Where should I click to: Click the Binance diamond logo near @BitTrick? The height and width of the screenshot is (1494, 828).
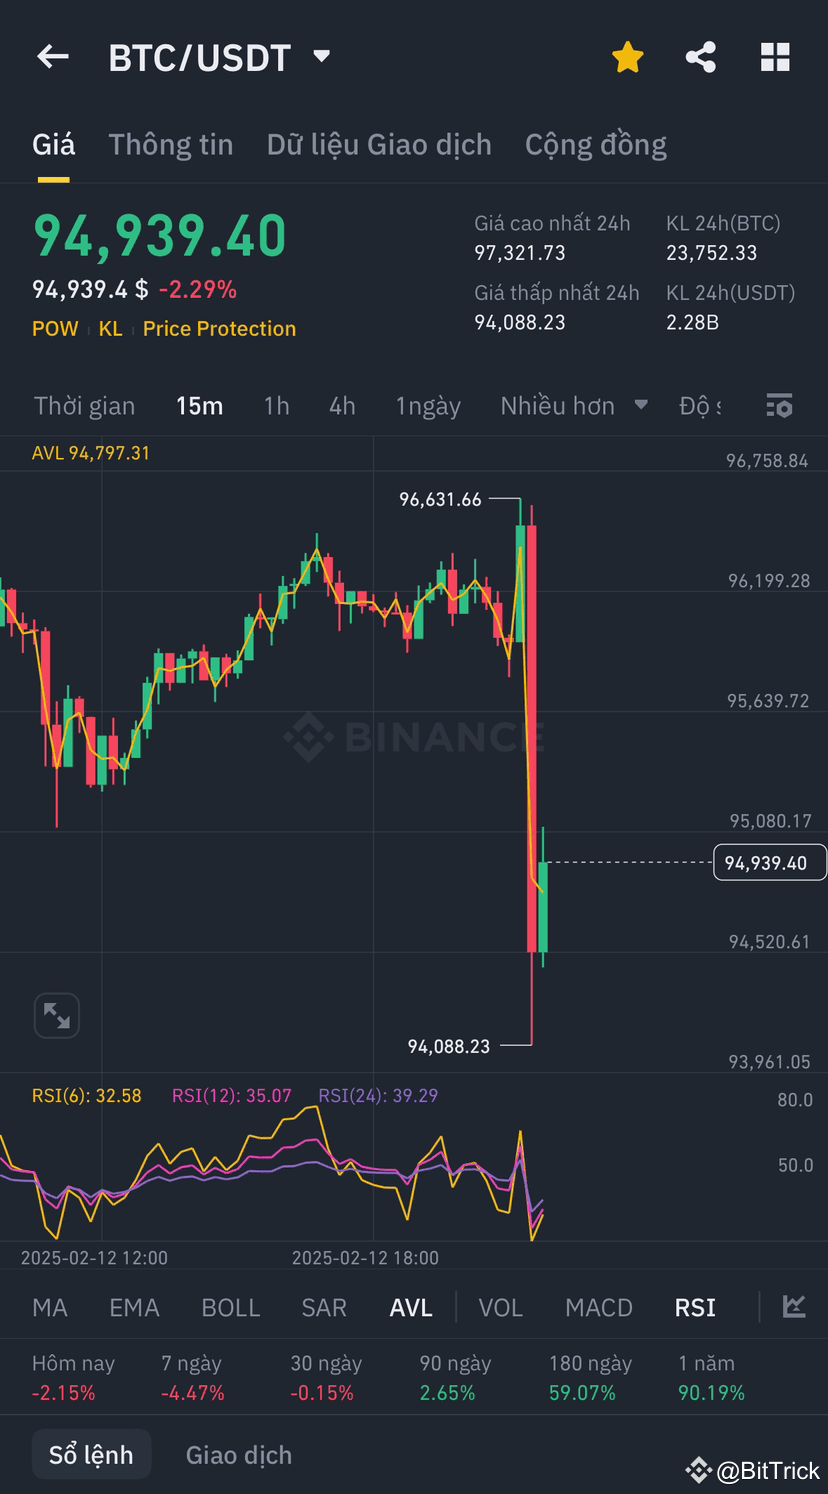coord(698,1470)
